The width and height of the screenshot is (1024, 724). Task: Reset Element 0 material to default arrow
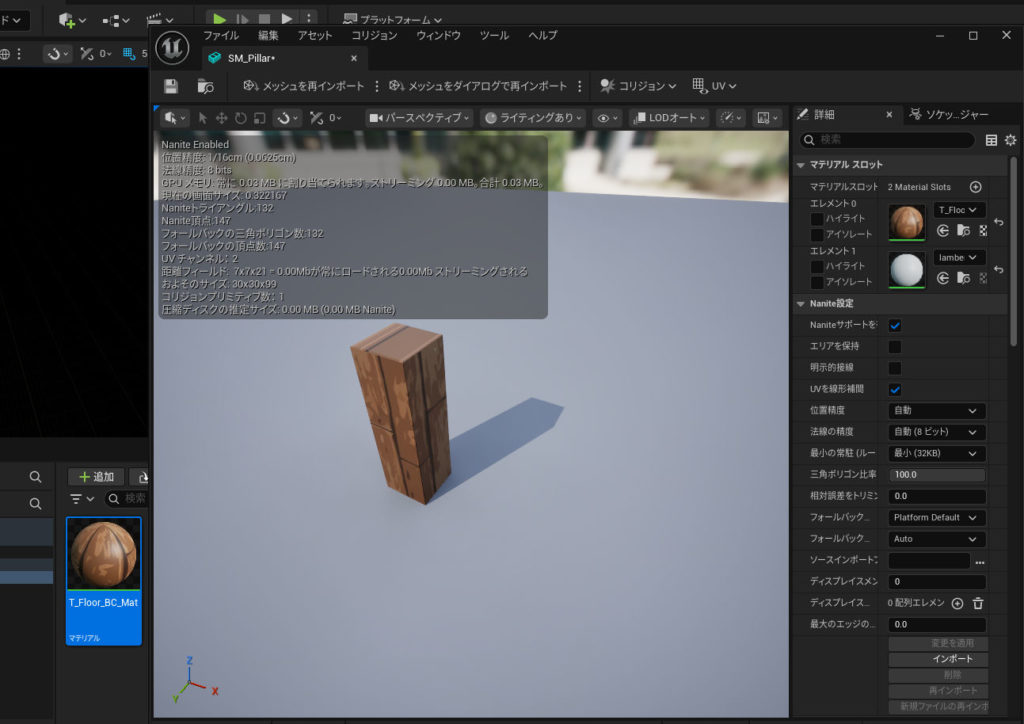(998, 222)
